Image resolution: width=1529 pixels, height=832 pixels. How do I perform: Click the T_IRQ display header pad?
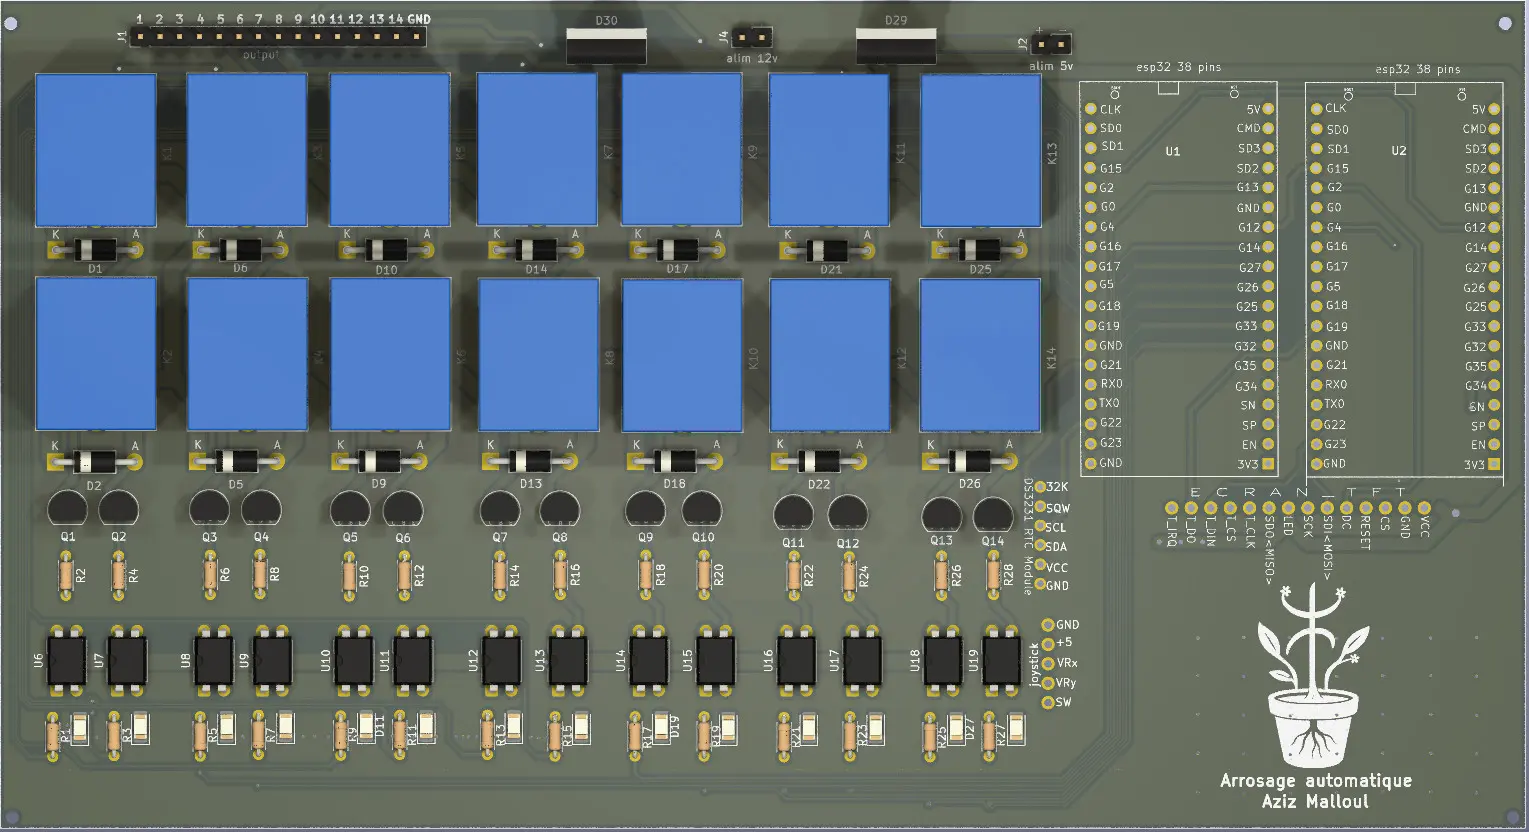coord(1171,507)
